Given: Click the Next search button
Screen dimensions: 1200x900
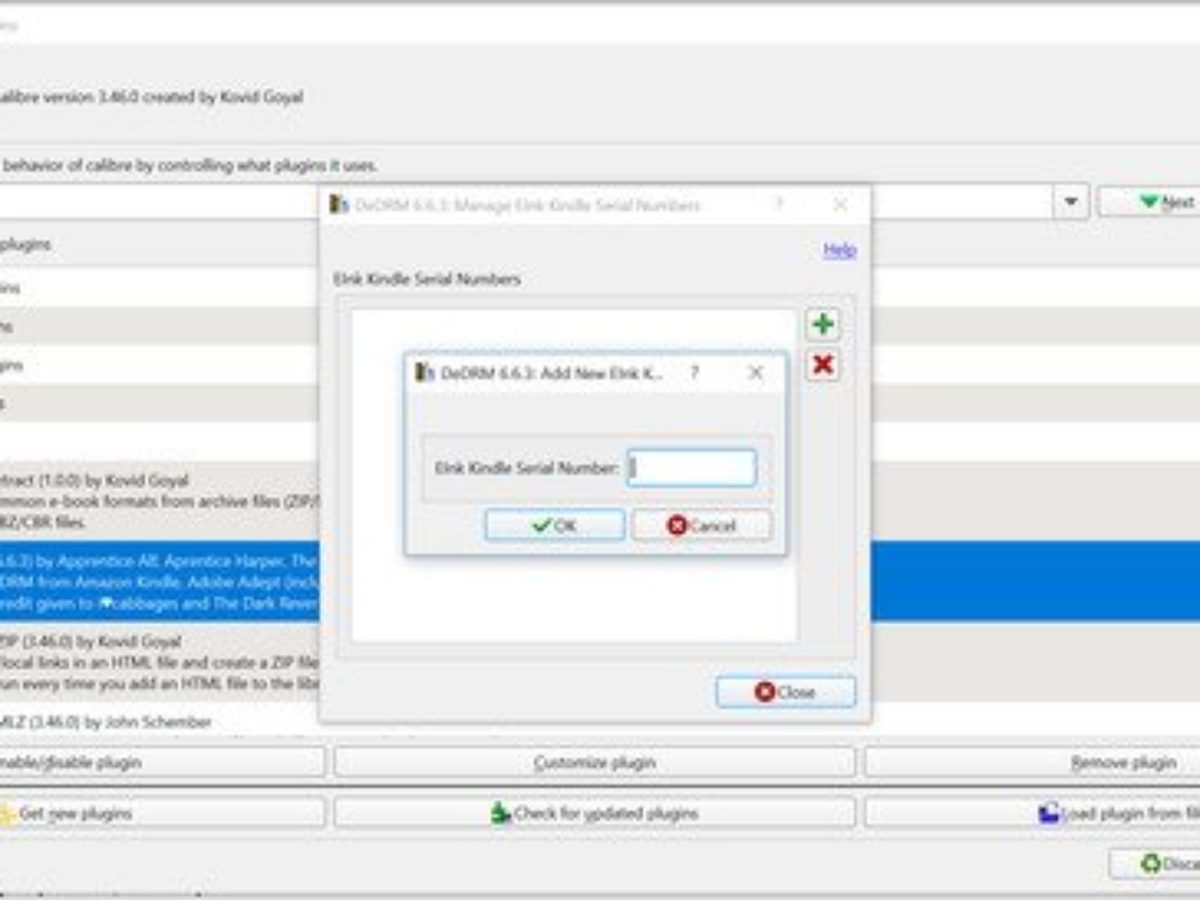Looking at the screenshot, I should tap(1149, 202).
